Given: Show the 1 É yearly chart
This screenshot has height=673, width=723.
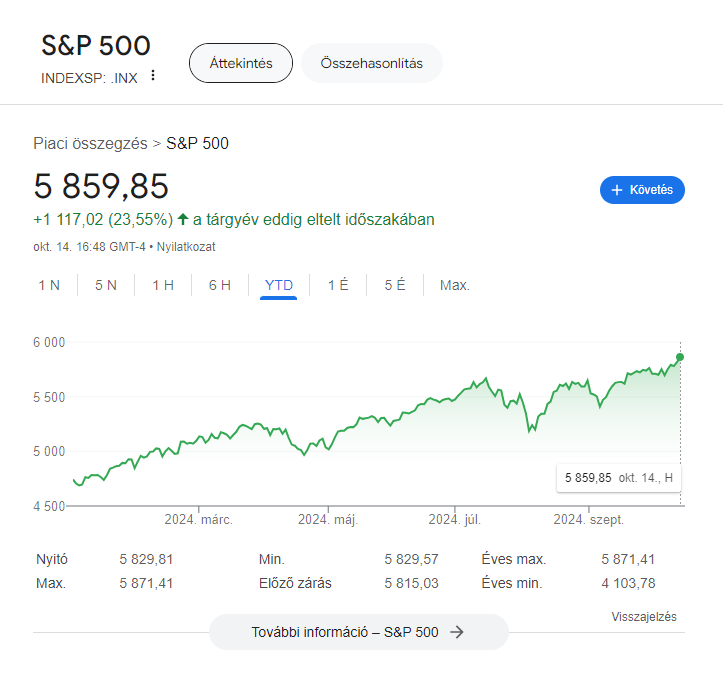Looking at the screenshot, I should click(338, 285).
